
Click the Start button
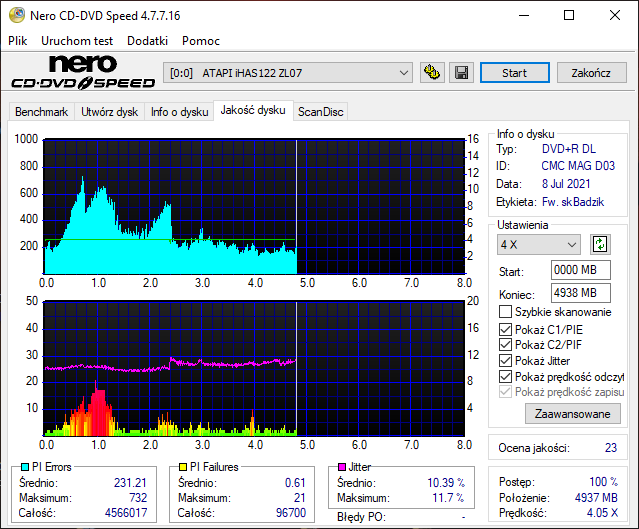pos(515,73)
